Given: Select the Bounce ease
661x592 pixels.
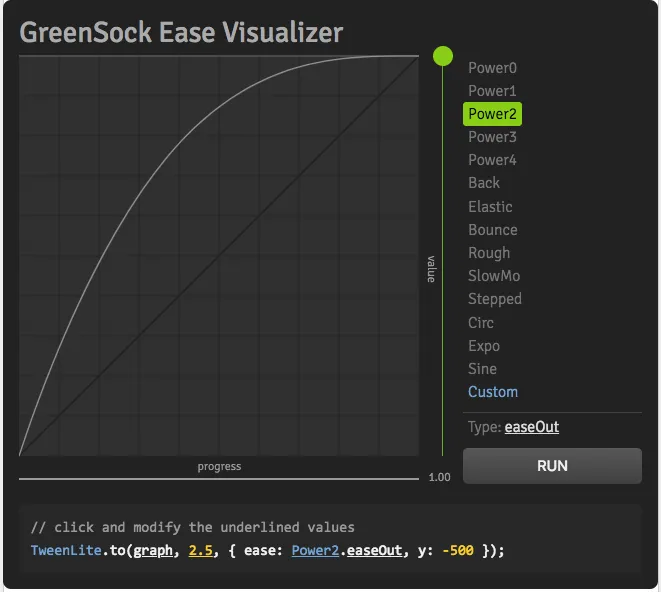Looking at the screenshot, I should pyautogui.click(x=492, y=230).
